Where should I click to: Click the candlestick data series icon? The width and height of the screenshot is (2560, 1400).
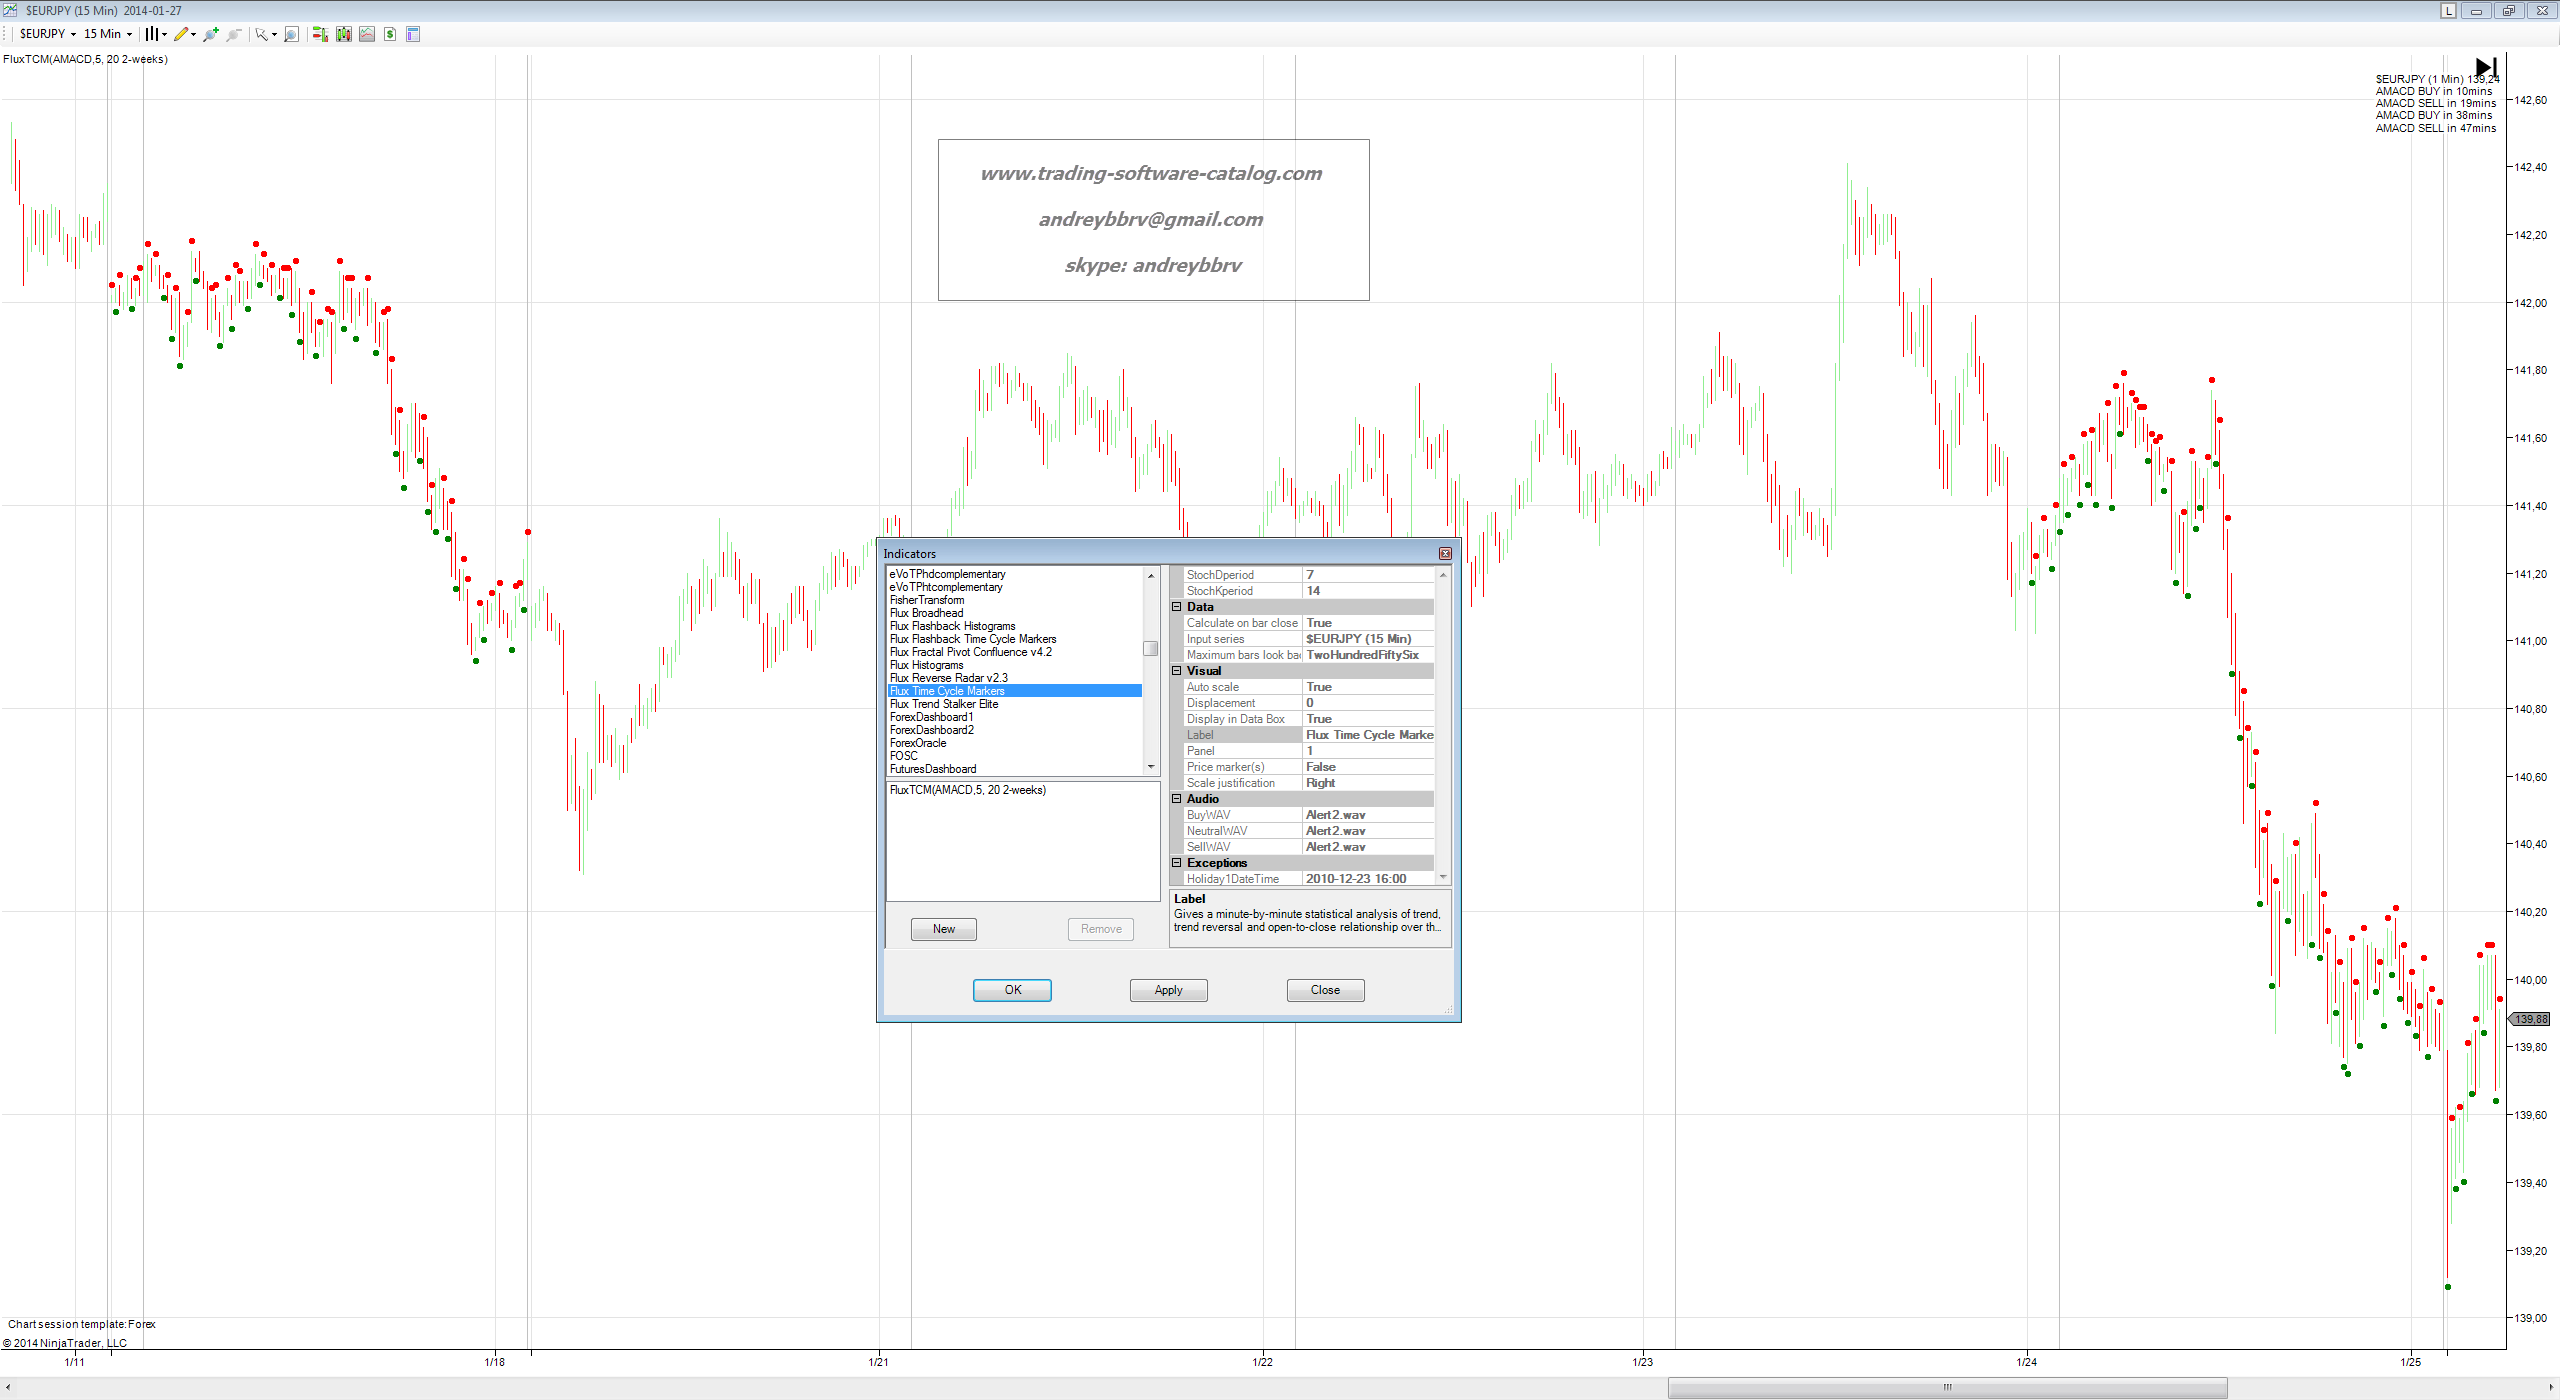[344, 34]
